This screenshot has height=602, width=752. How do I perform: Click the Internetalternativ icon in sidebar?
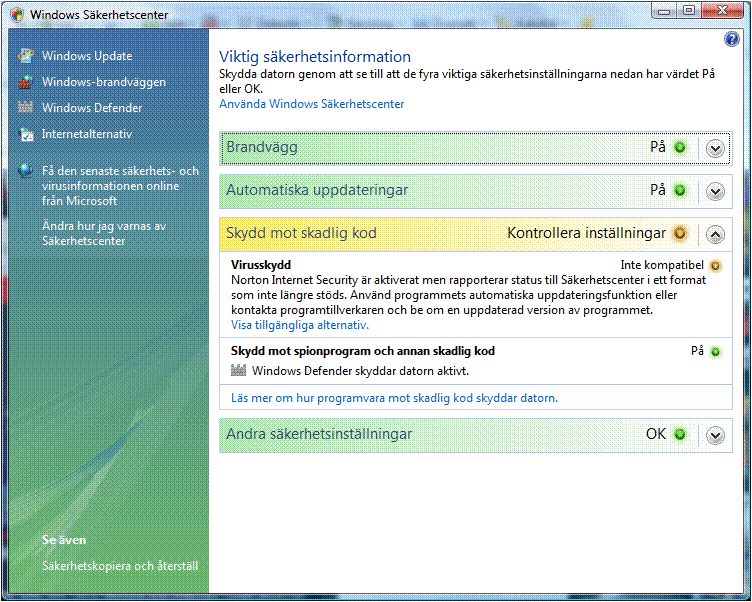coord(25,134)
